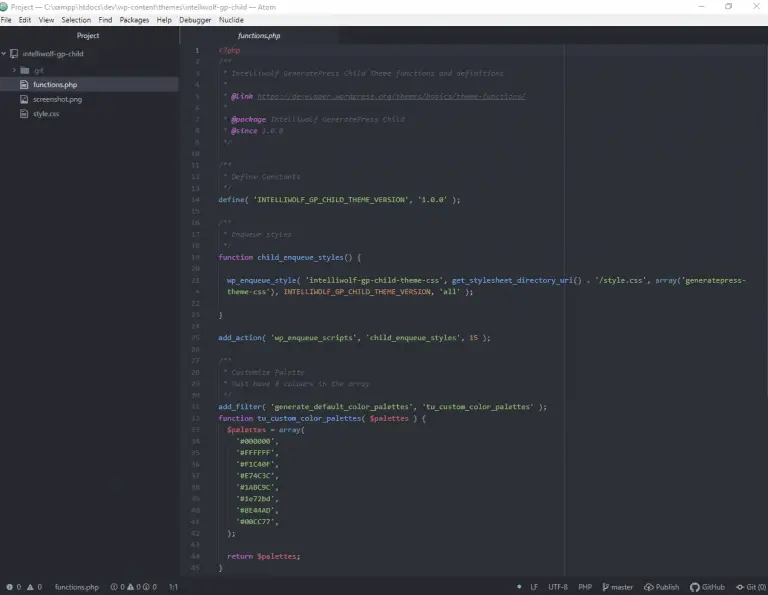Change the UTF-8 encoding selector

click(x=557, y=587)
